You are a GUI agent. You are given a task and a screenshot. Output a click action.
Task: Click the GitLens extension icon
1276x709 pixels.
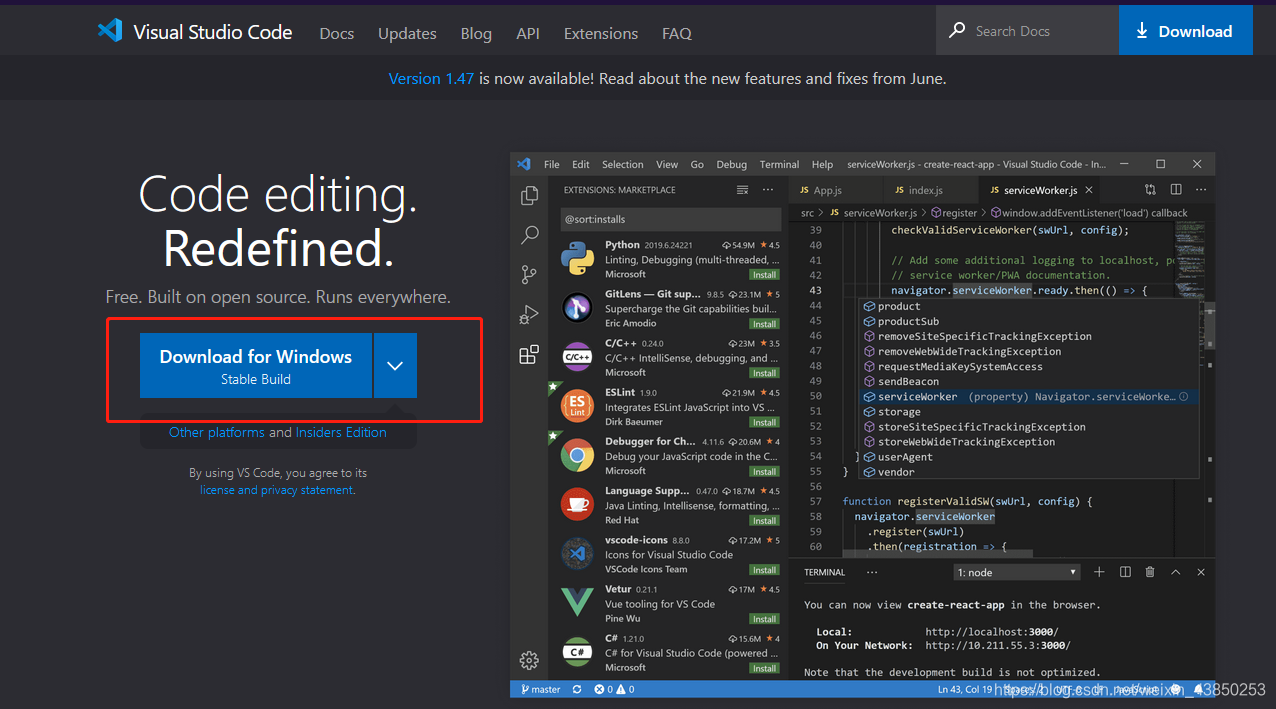point(577,308)
